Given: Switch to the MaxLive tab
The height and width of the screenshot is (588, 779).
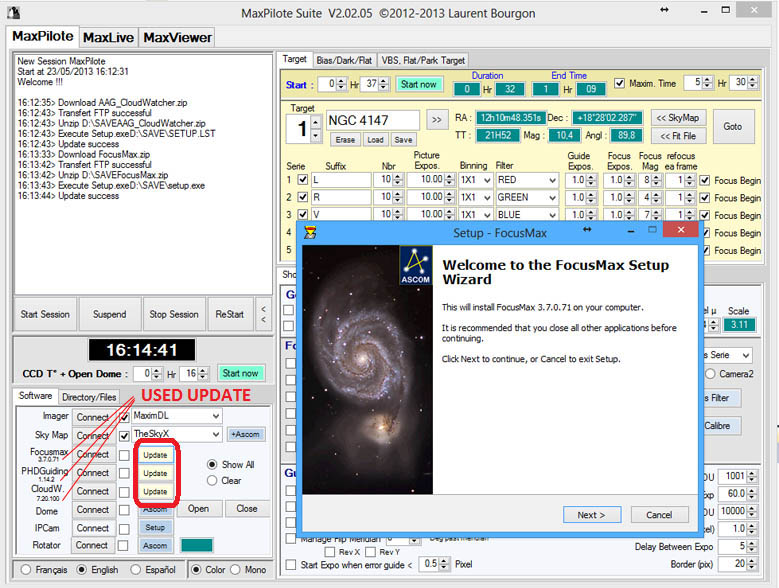Looking at the screenshot, I should [108, 37].
